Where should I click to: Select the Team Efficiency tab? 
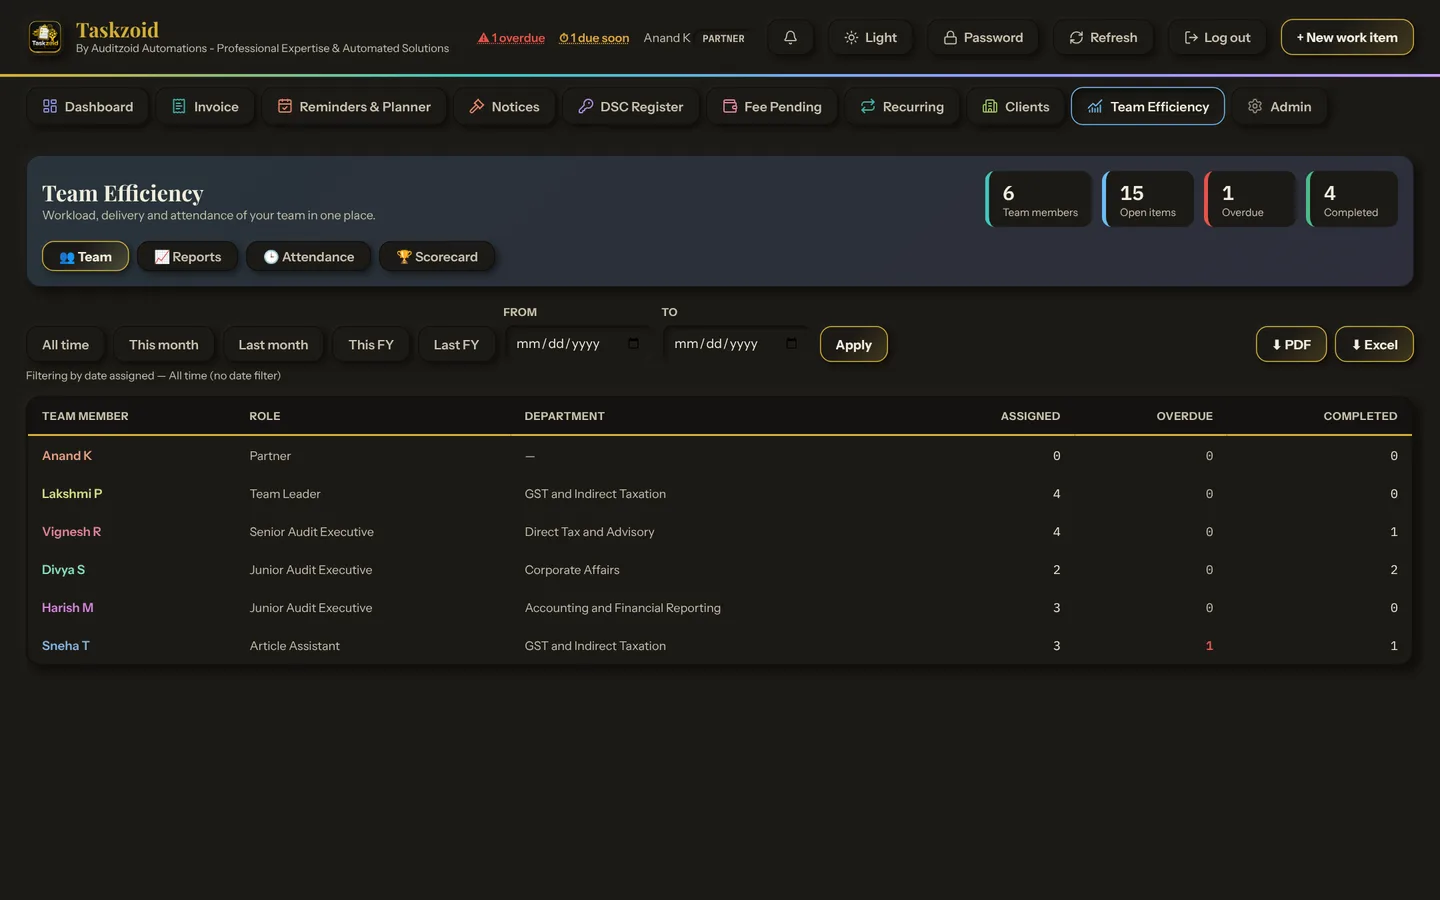pyautogui.click(x=1148, y=106)
